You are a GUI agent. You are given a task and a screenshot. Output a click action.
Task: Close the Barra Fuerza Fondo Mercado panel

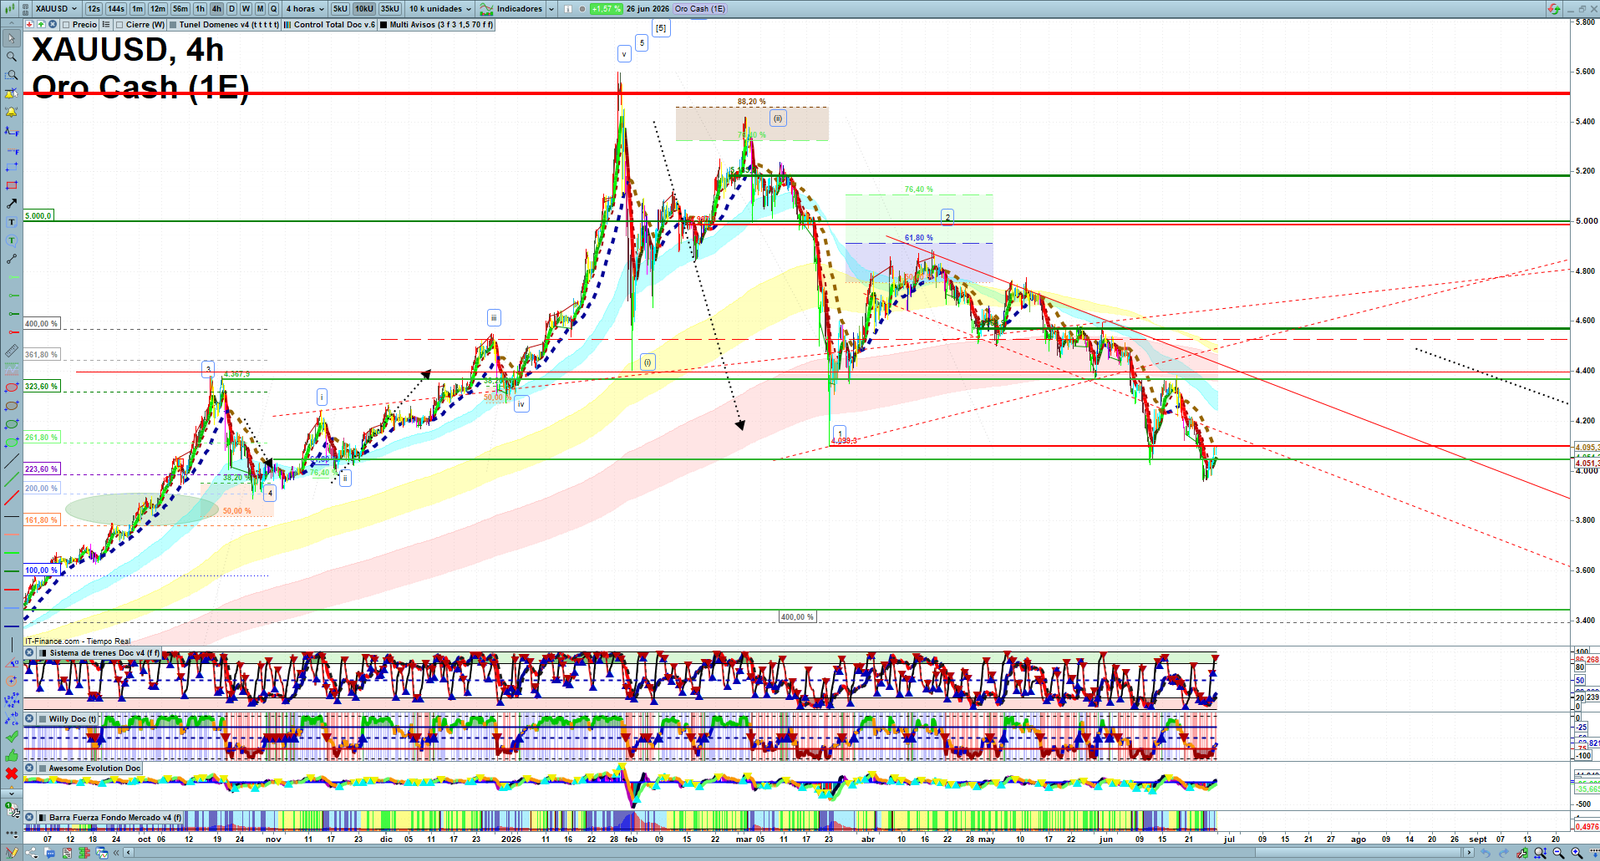(30, 817)
